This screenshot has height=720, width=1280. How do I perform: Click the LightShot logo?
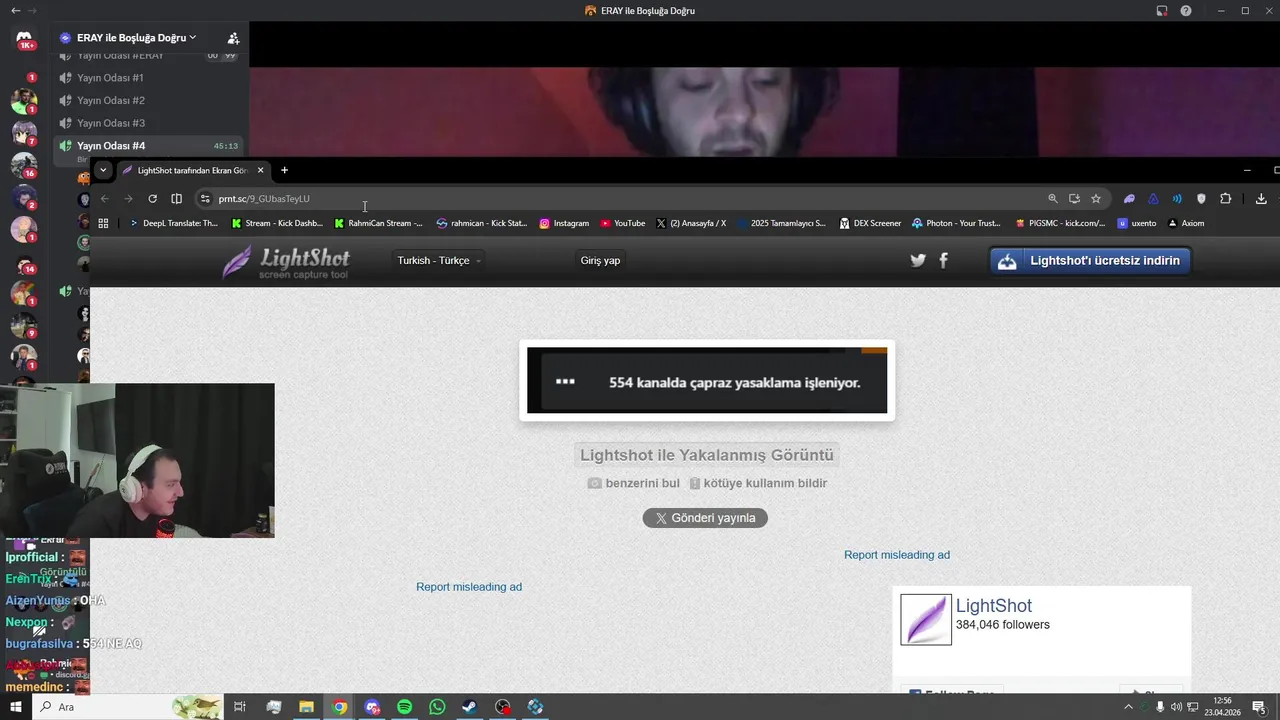tap(286, 261)
